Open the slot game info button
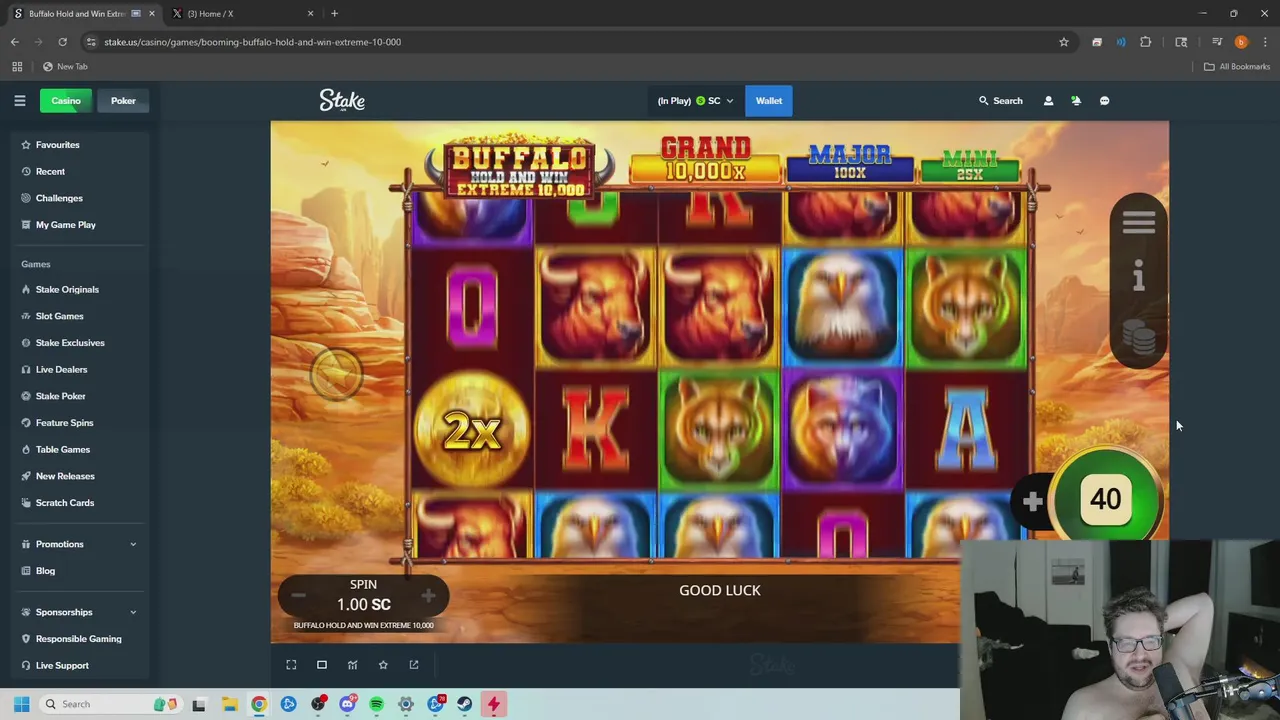The width and height of the screenshot is (1280, 720). [1138, 276]
